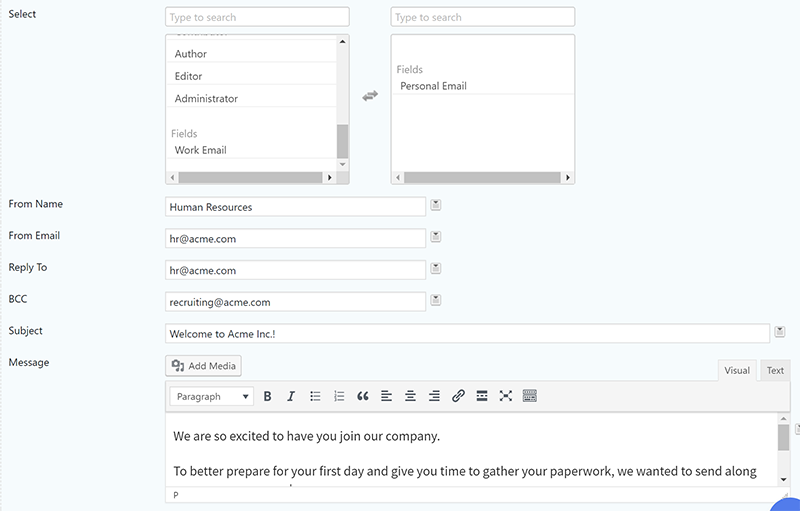The width and height of the screenshot is (800, 511).
Task: Toggle the editor toolbar kitchen sink
Action: [530, 396]
